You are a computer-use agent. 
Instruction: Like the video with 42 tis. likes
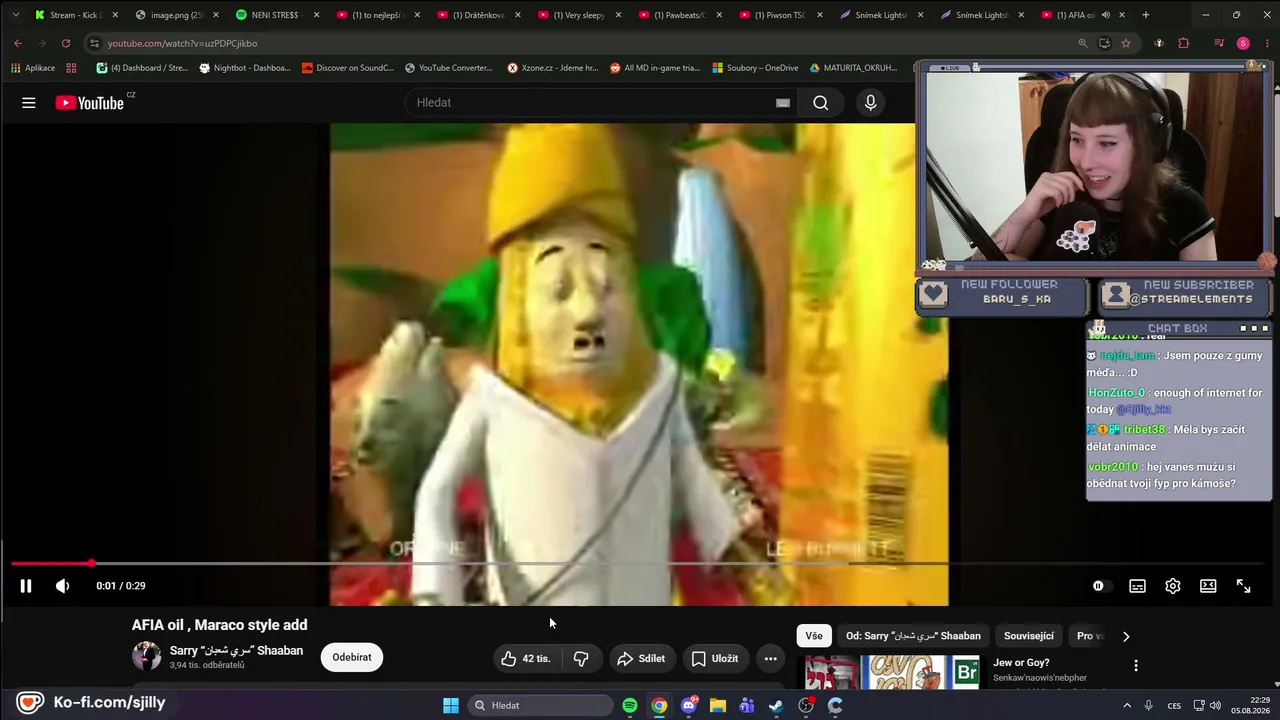click(526, 658)
